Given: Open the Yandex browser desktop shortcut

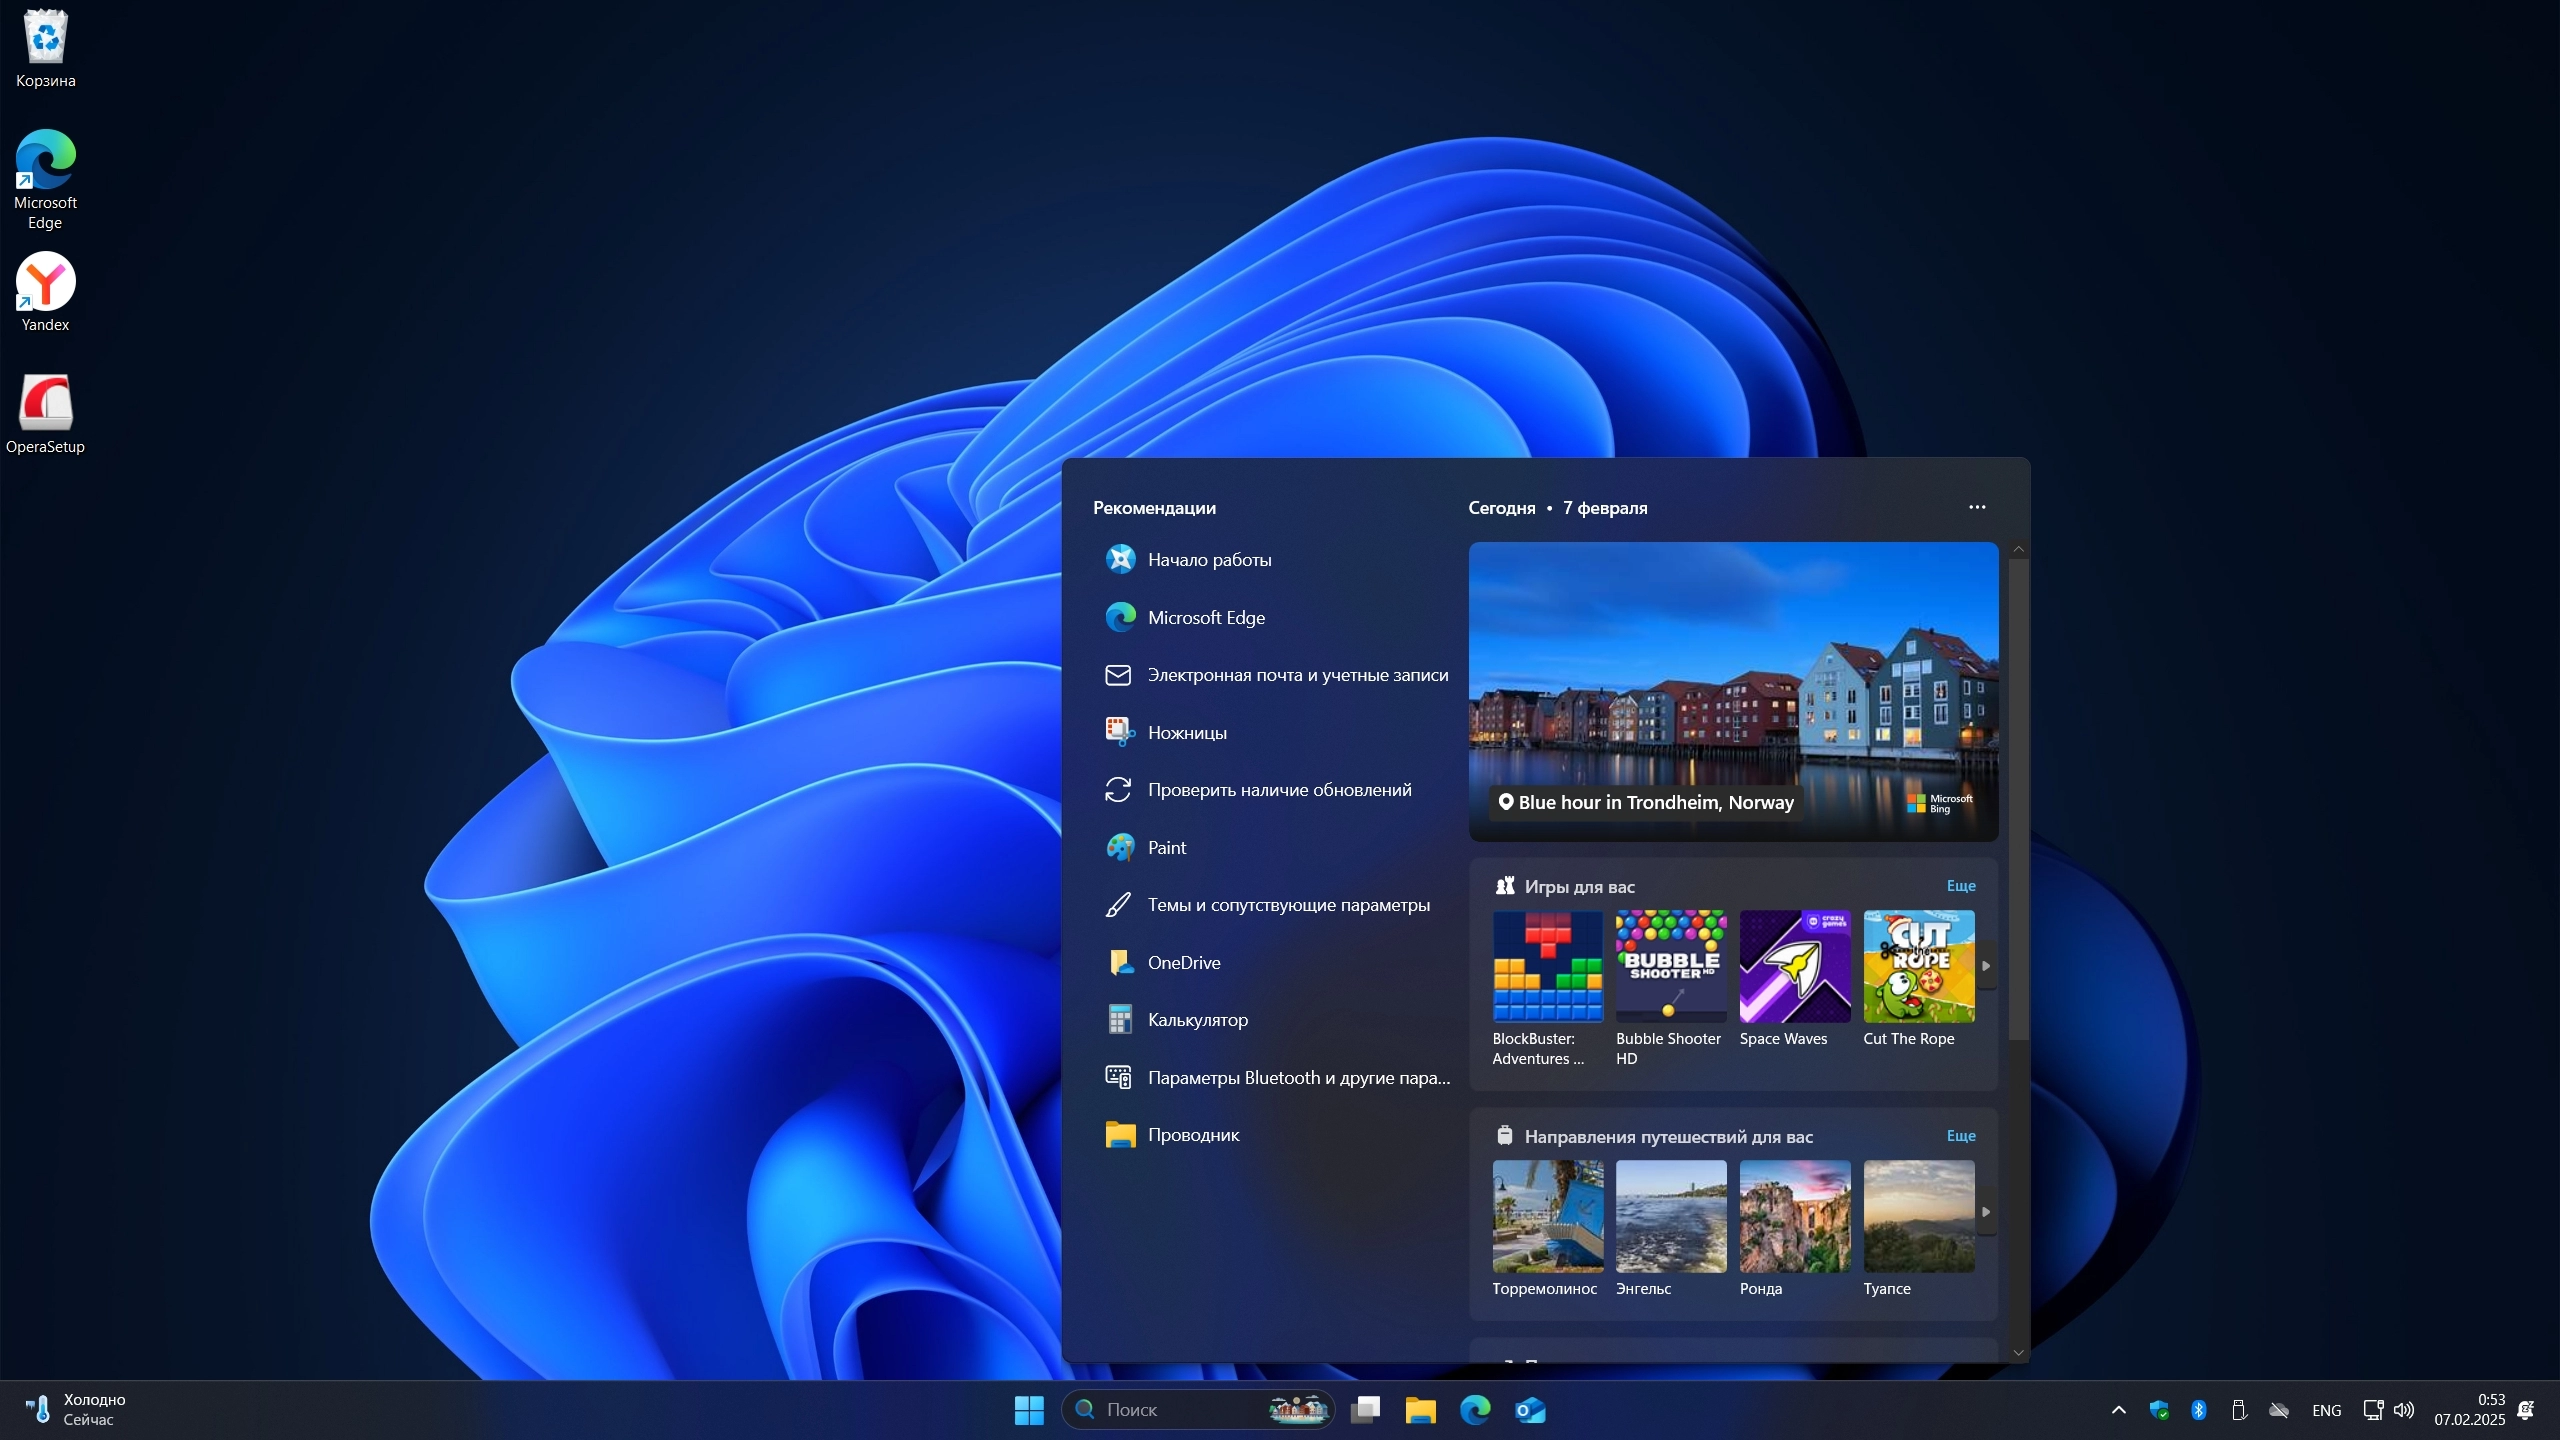Looking at the screenshot, I should [x=45, y=283].
